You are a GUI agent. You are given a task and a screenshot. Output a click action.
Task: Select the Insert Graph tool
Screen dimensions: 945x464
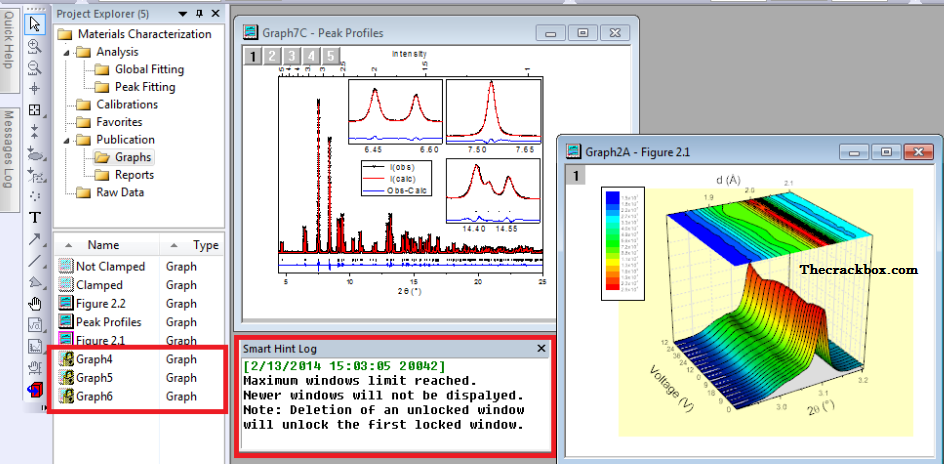click(x=35, y=346)
